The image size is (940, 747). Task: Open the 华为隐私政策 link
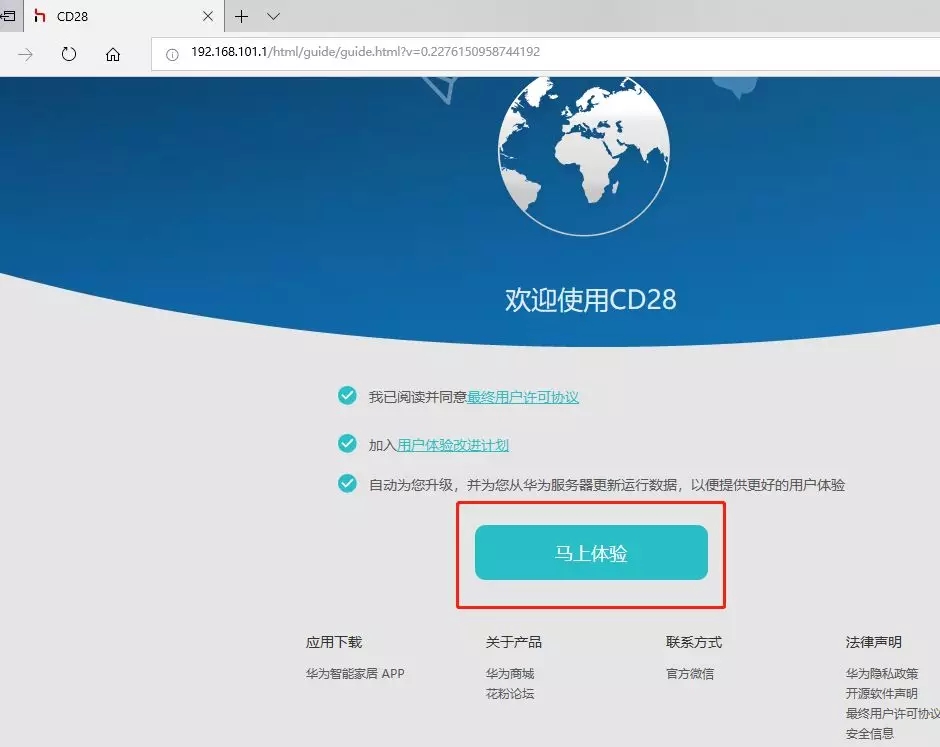pyautogui.click(x=882, y=673)
